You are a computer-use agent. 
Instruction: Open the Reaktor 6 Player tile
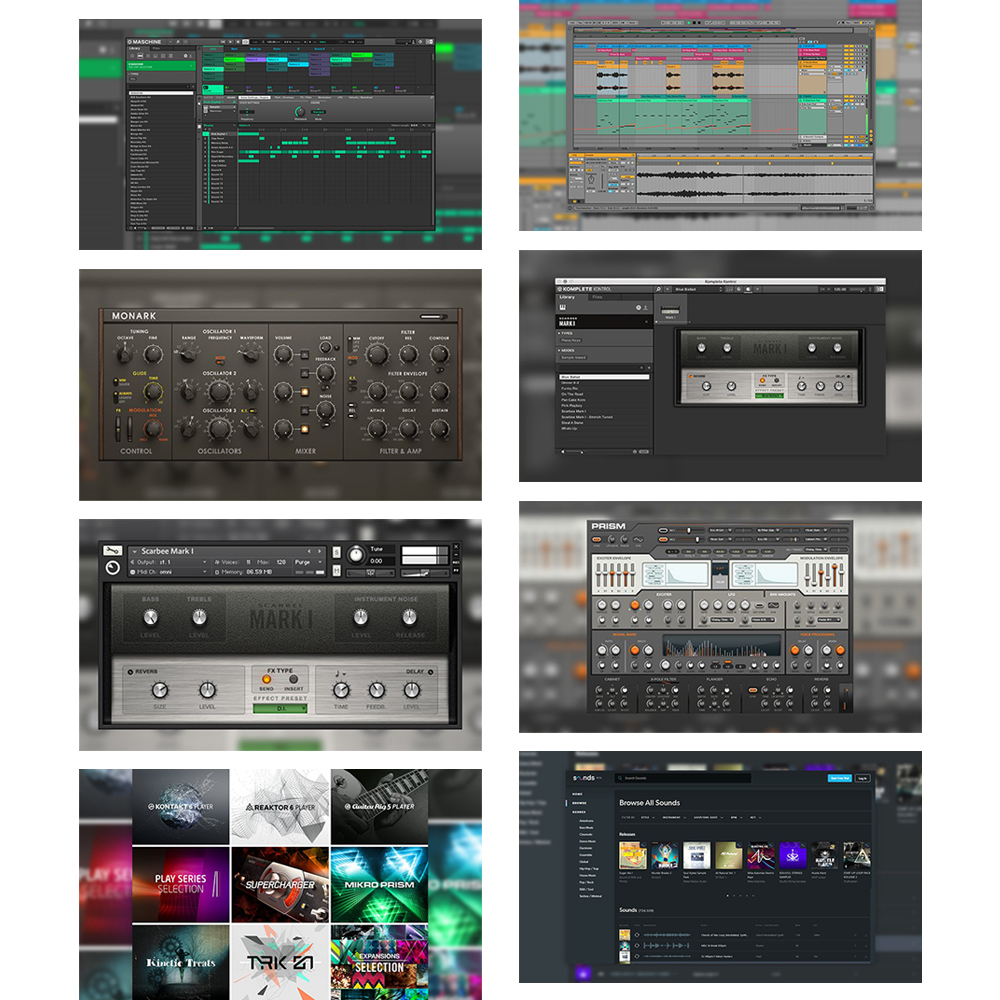(281, 807)
